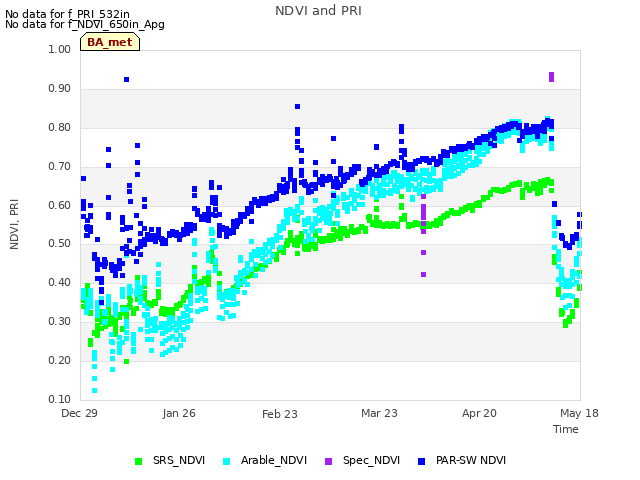Toggle the PAR-SW NDVI legend label
Viewport: 640px width, 480px height.
[x=471, y=460]
